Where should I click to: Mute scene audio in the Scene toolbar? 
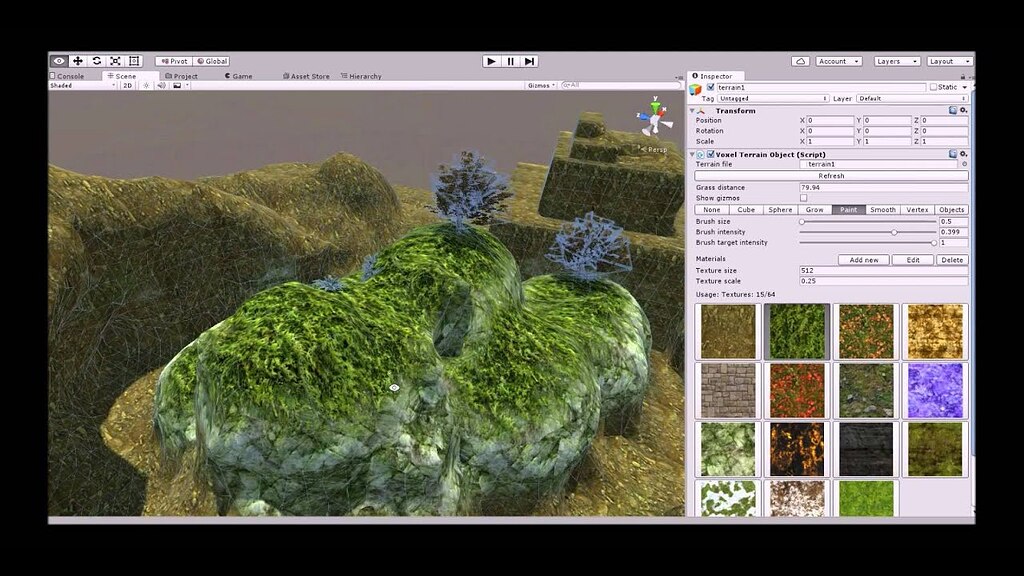pyautogui.click(x=163, y=85)
